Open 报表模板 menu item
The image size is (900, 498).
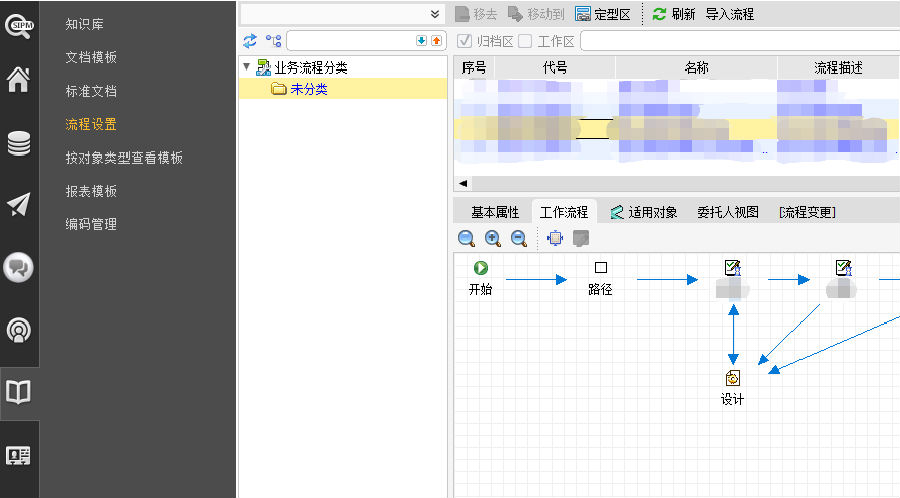coord(91,191)
